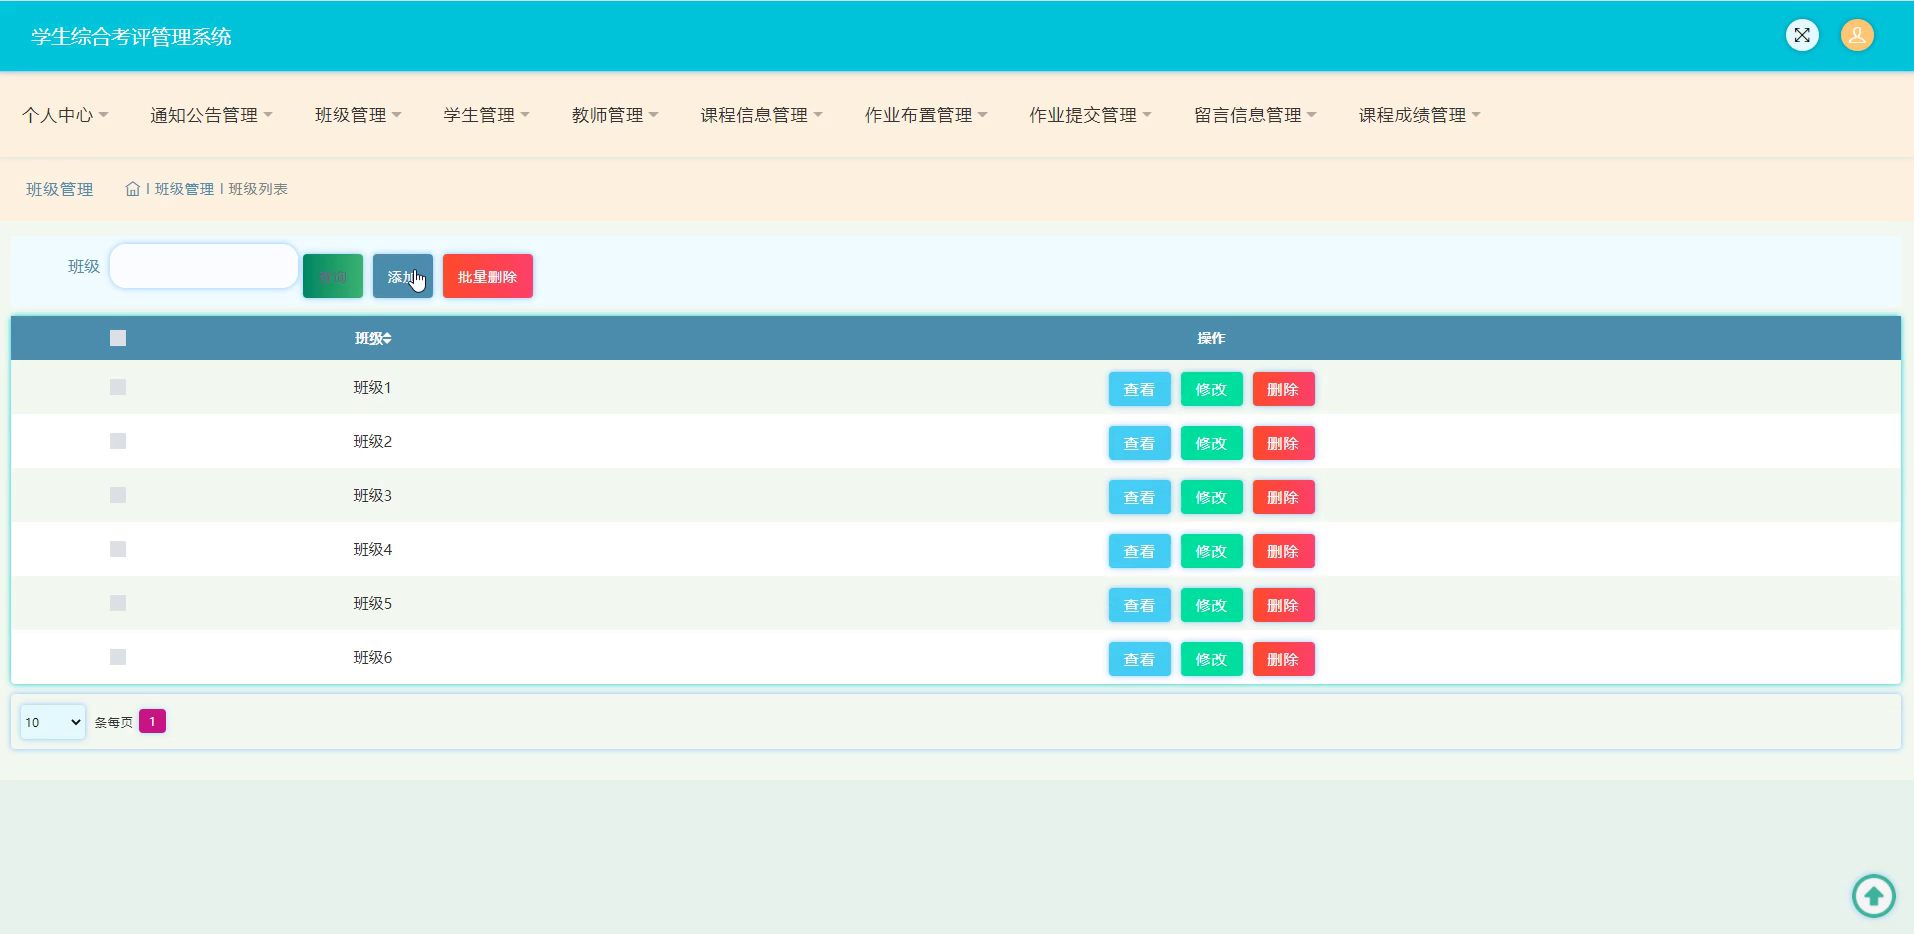The image size is (1914, 934).
Task: Click 删除 for 班级3
Action: (1283, 497)
